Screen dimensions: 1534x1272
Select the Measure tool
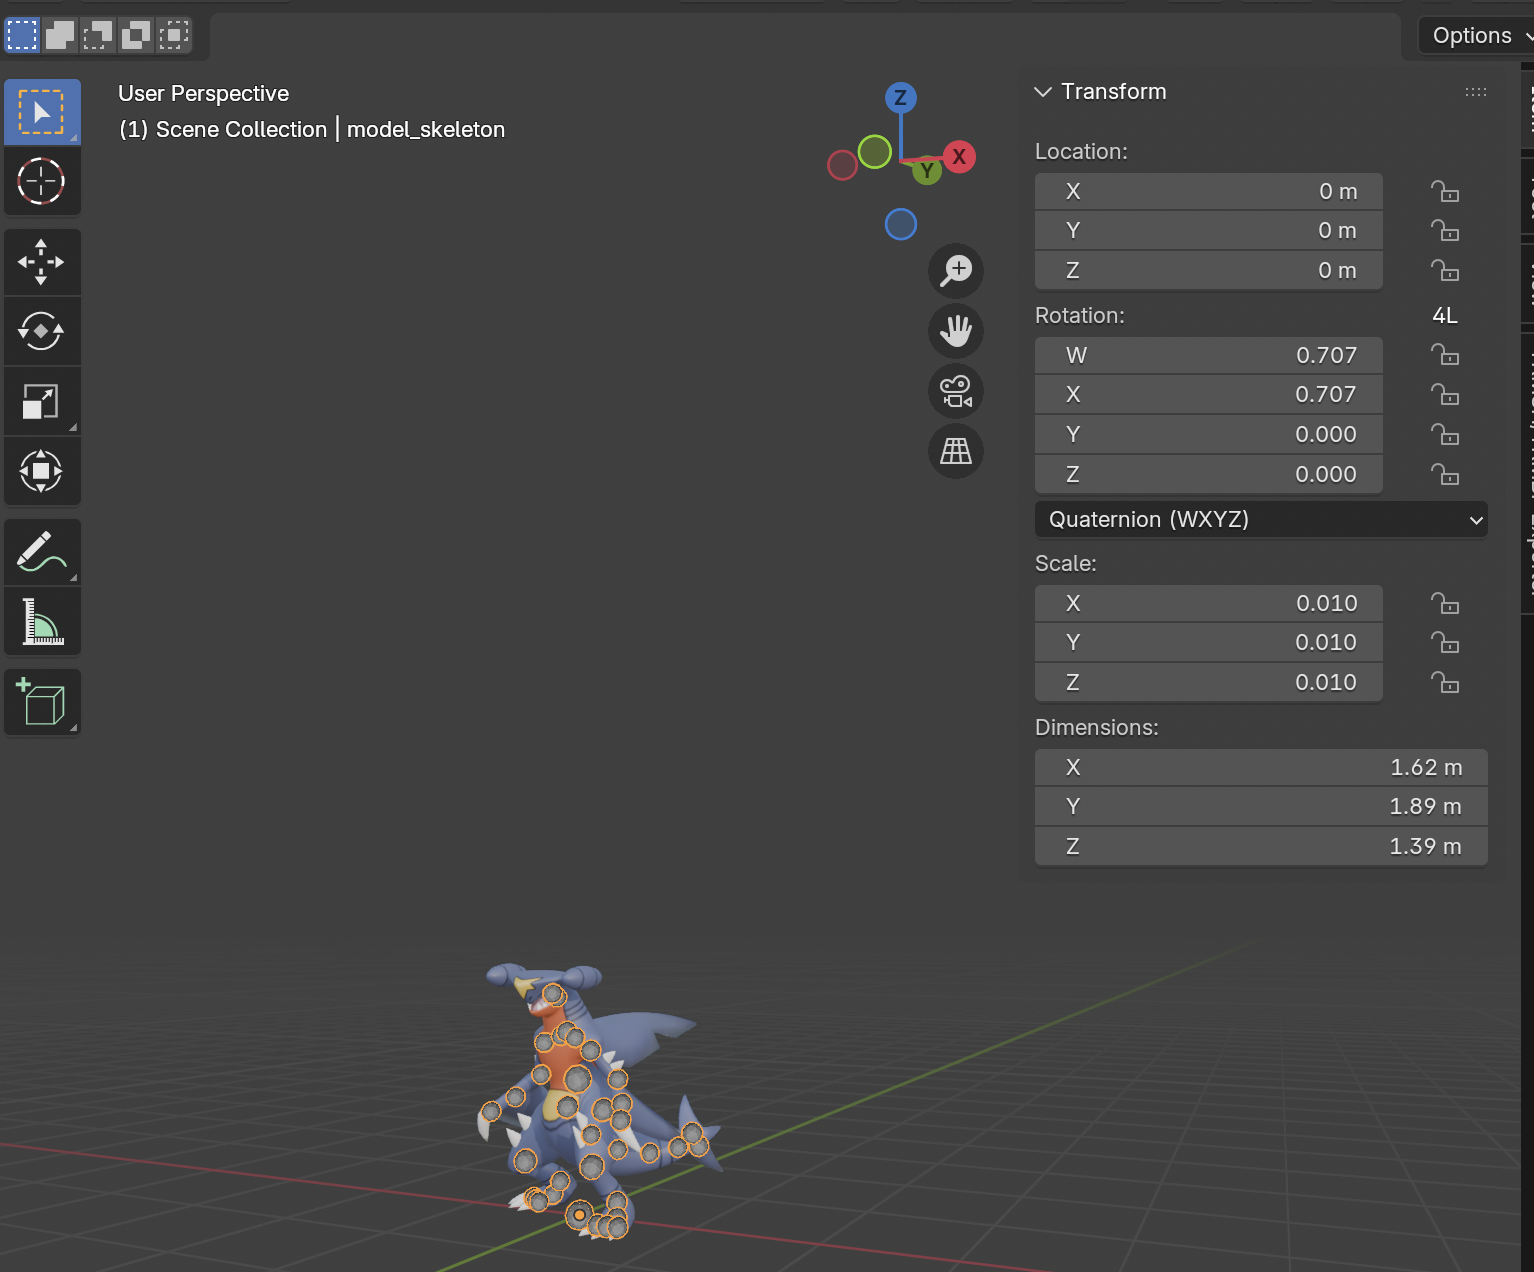coord(42,621)
